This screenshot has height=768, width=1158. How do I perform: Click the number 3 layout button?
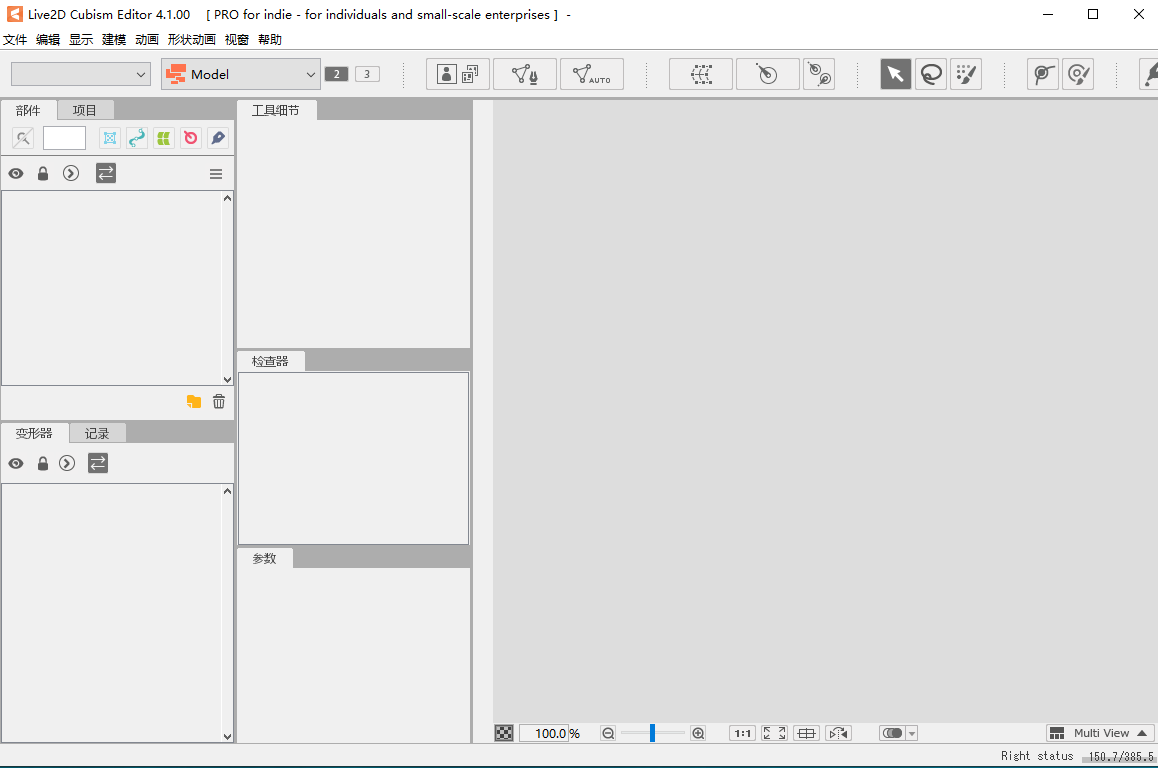[367, 74]
